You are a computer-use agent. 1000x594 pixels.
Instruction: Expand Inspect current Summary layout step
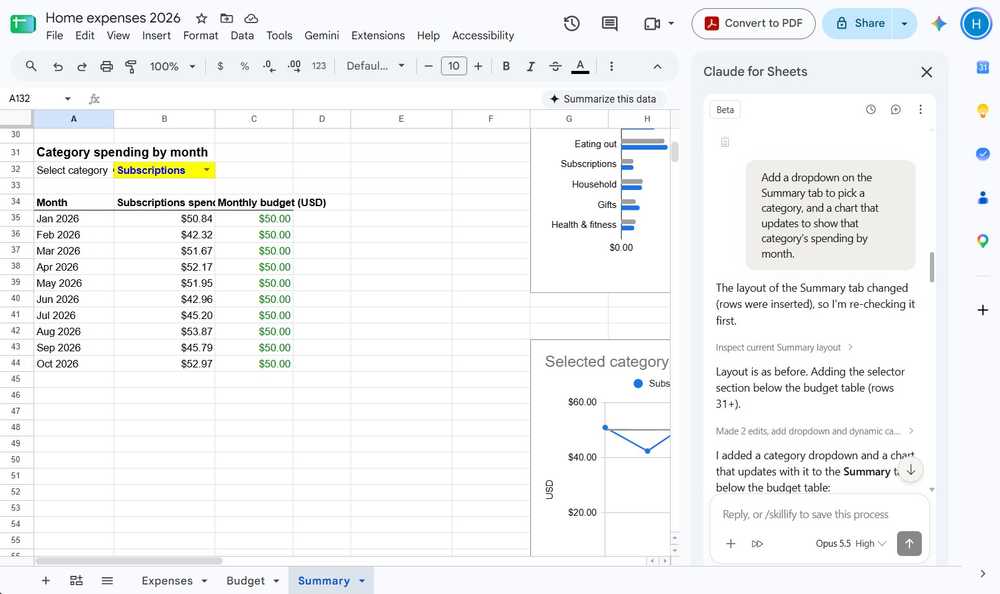click(x=784, y=348)
